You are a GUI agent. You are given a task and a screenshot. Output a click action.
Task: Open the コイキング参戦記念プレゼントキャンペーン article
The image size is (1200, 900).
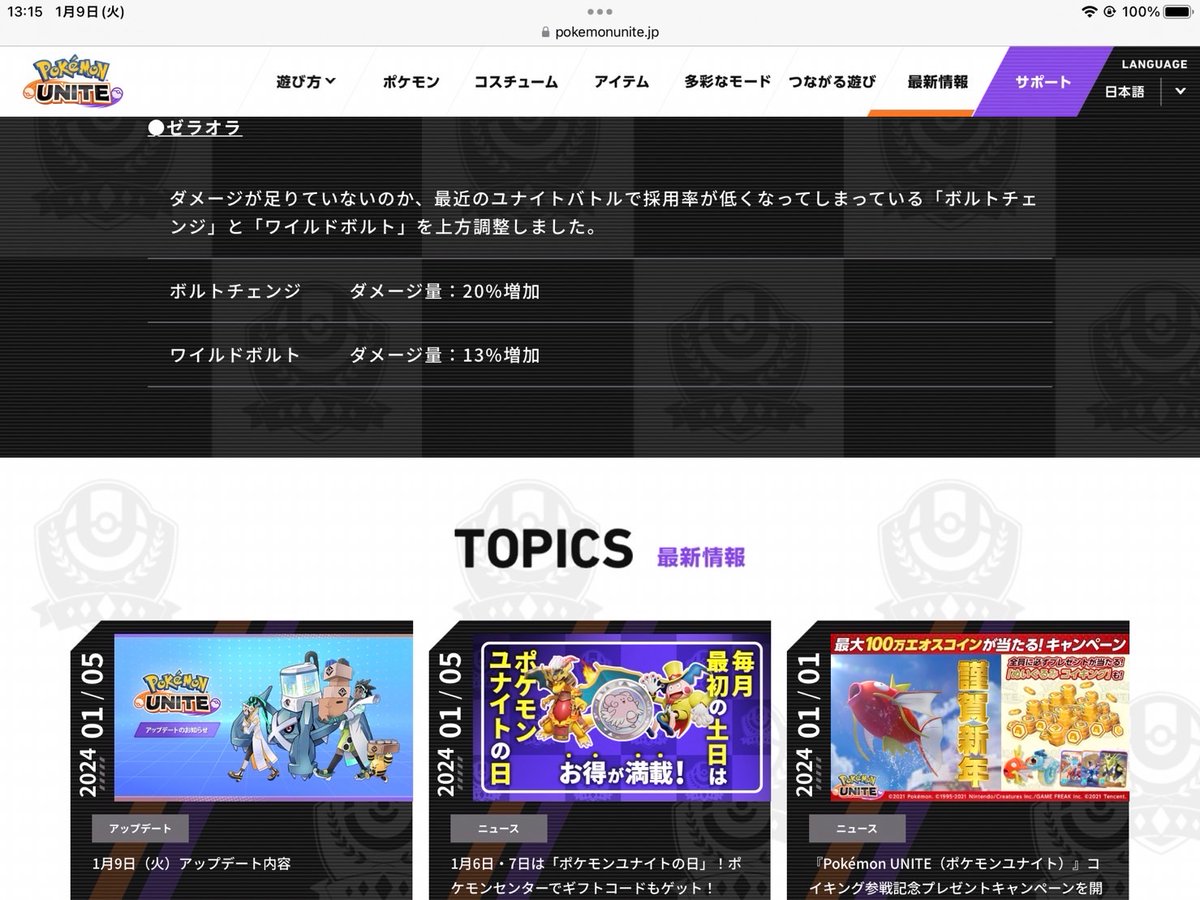click(956, 874)
